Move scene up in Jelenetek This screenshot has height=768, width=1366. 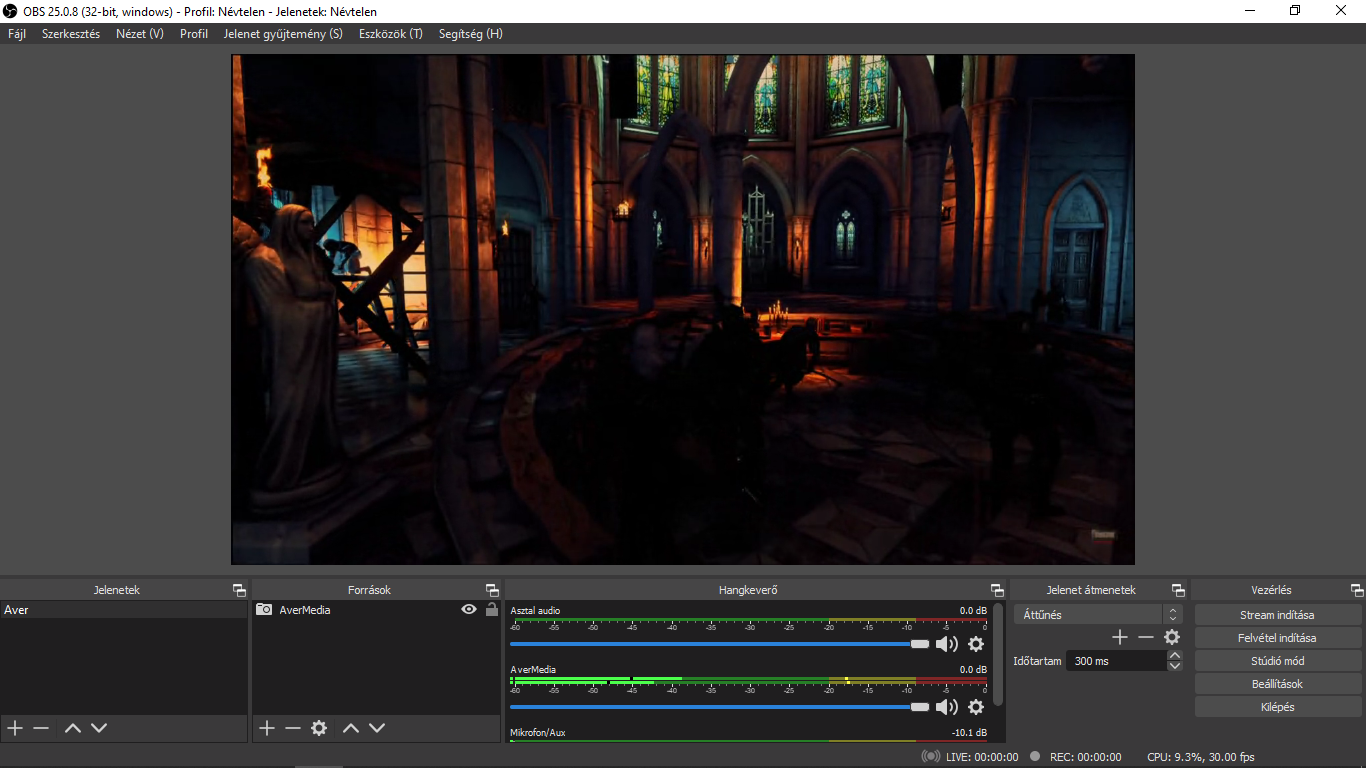[x=72, y=728]
